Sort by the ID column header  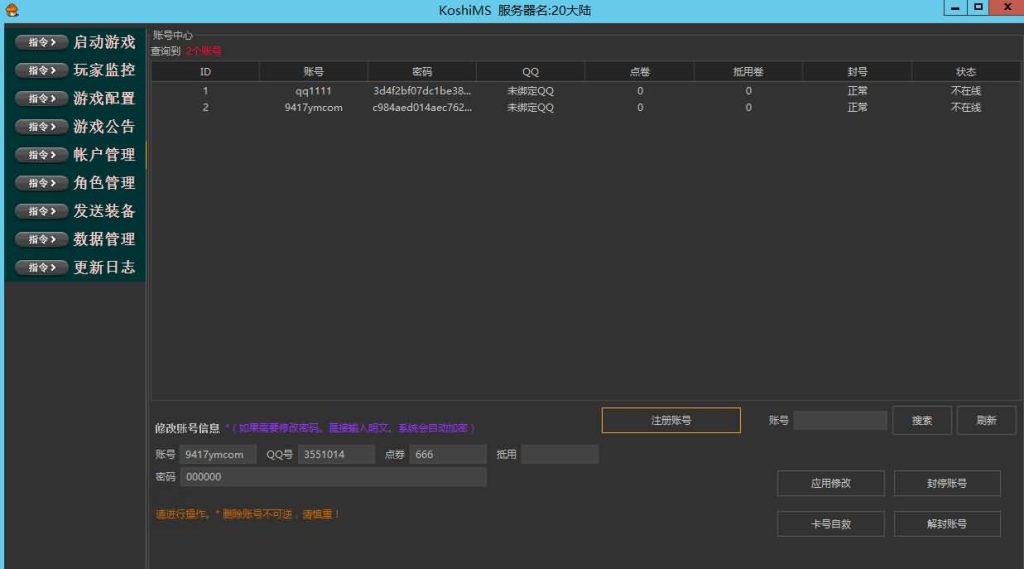pos(205,72)
